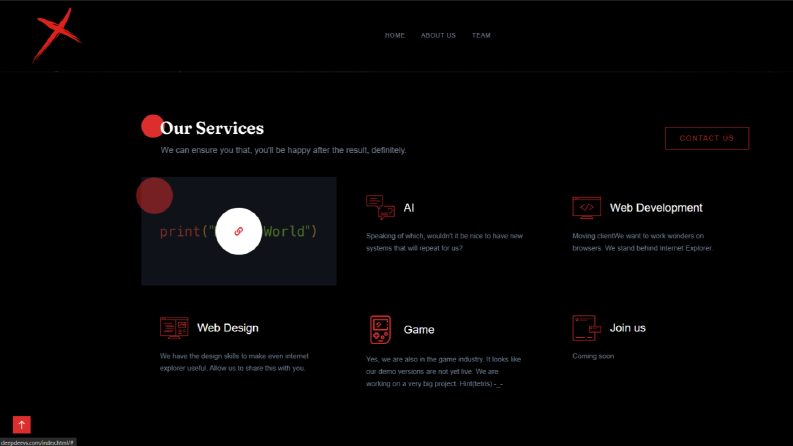Image resolution: width=793 pixels, height=446 pixels.
Task: Open the TEAM nav item
Action: [x=481, y=35]
